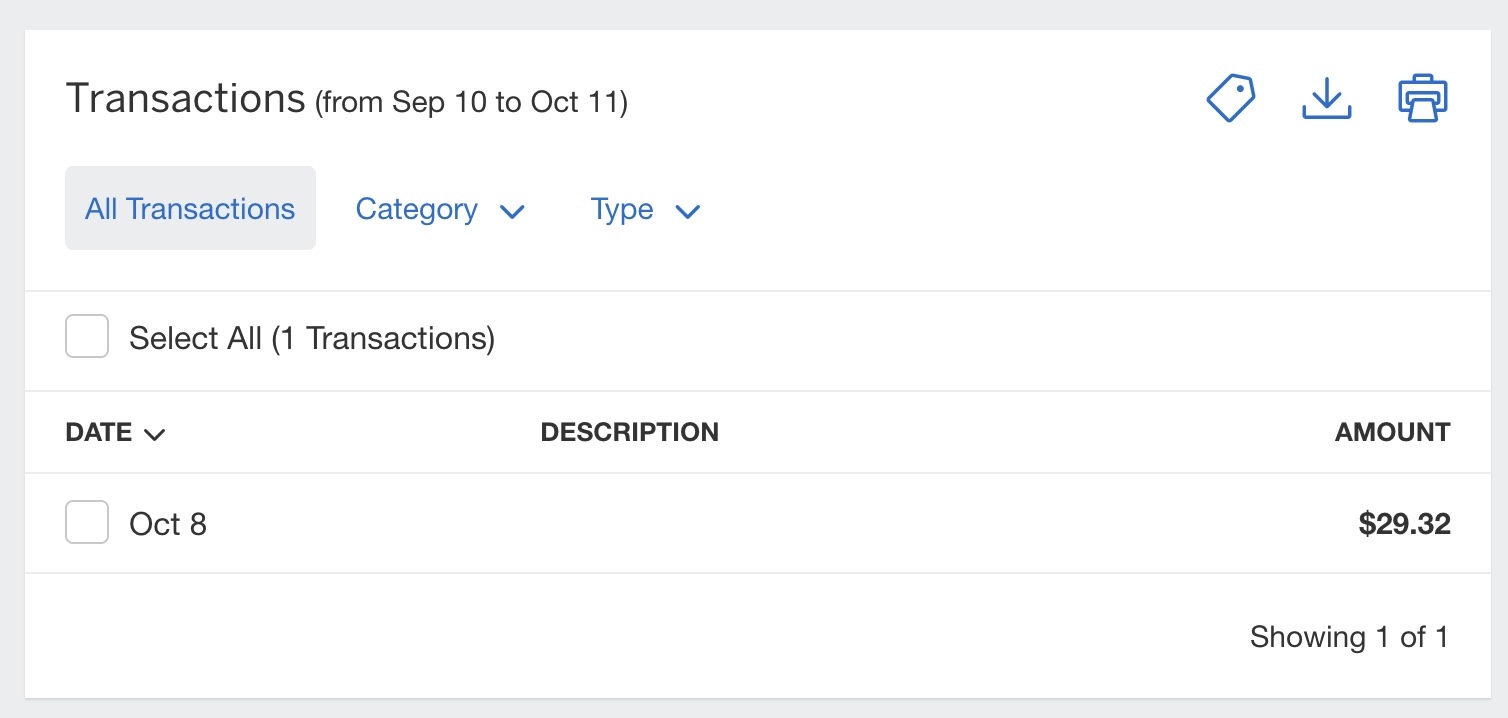Select the All Transactions tab
Screen dimensions: 1508x718
pyautogui.click(x=190, y=208)
